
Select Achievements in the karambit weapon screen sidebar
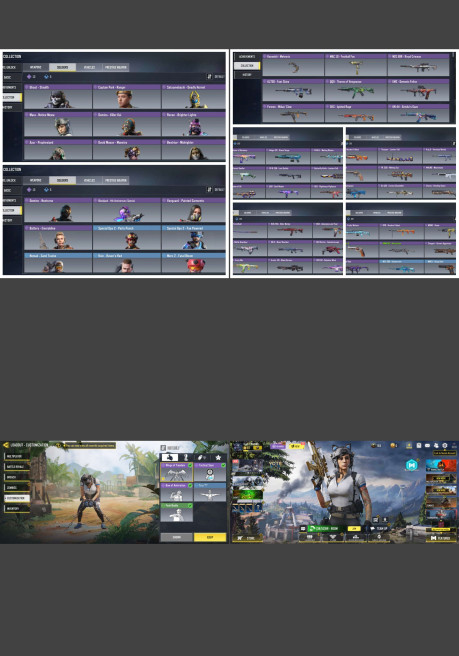(247, 56)
